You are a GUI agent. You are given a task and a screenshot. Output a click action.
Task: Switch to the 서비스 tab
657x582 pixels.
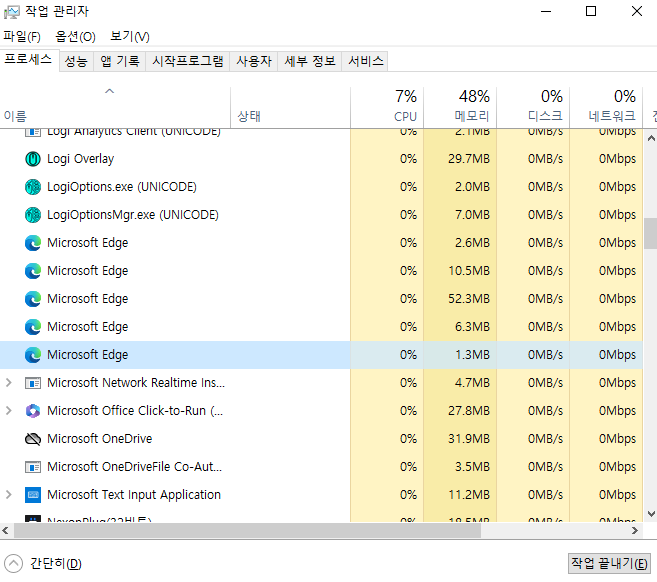pos(365,62)
